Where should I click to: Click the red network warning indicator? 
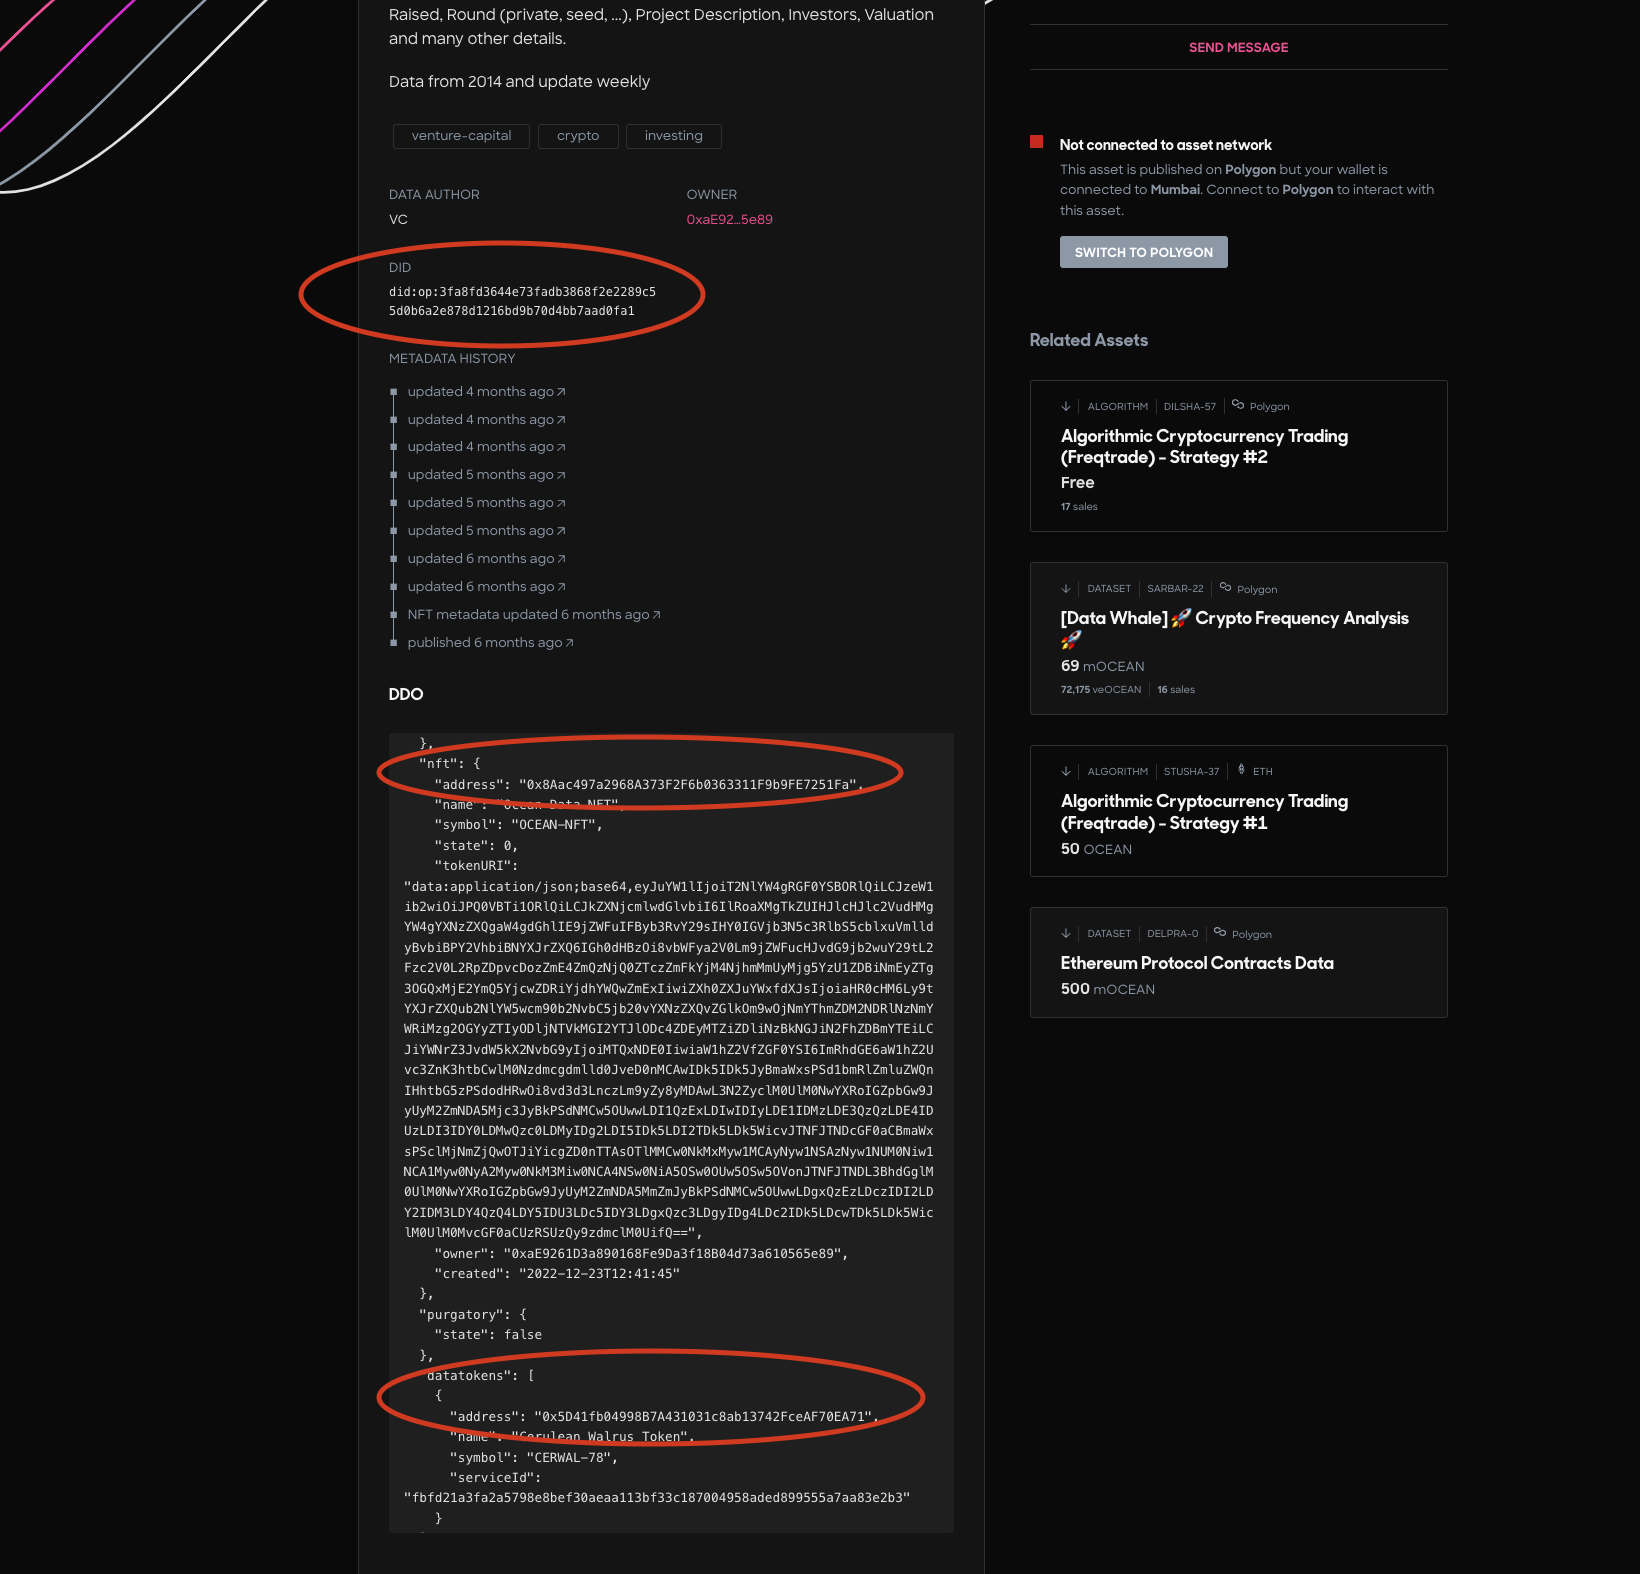pyautogui.click(x=1037, y=142)
